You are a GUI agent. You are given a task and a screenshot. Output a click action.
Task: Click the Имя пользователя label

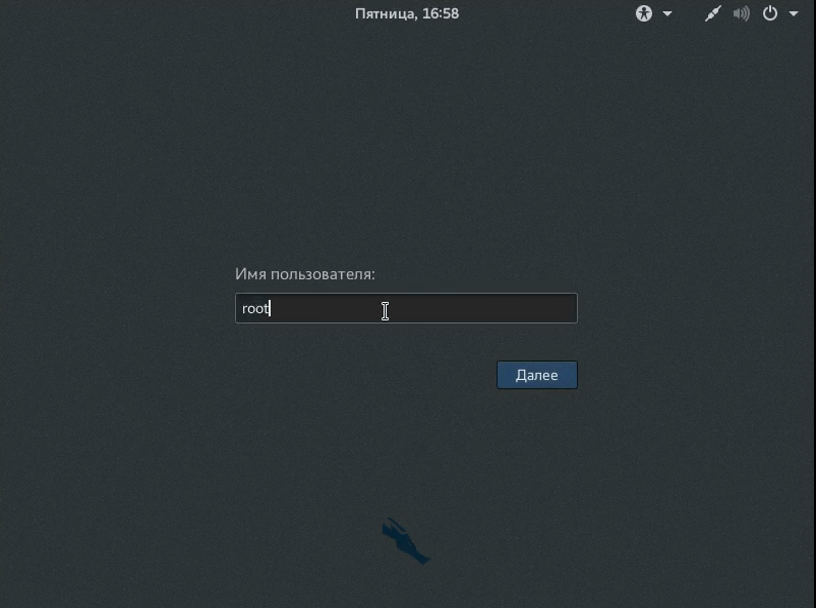coord(305,274)
